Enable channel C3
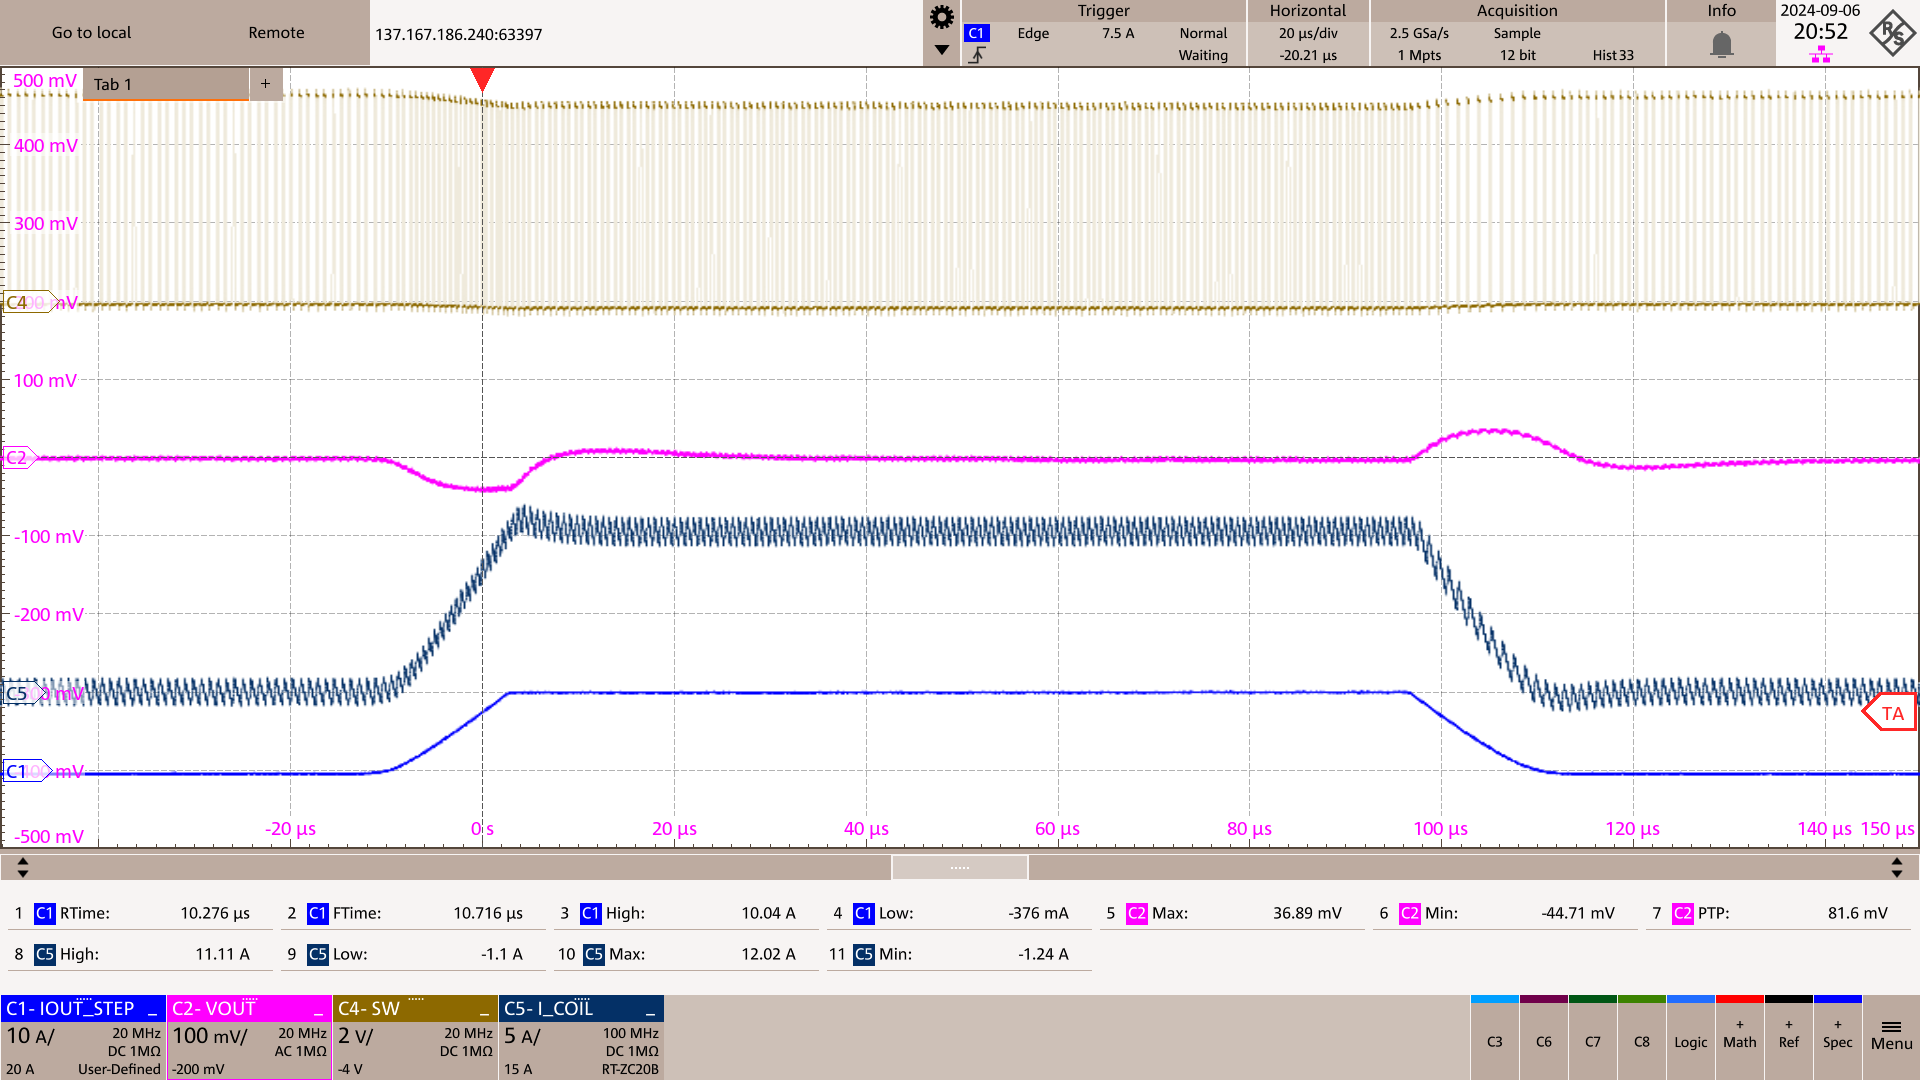Image resolution: width=1920 pixels, height=1080 pixels. pos(1494,1041)
